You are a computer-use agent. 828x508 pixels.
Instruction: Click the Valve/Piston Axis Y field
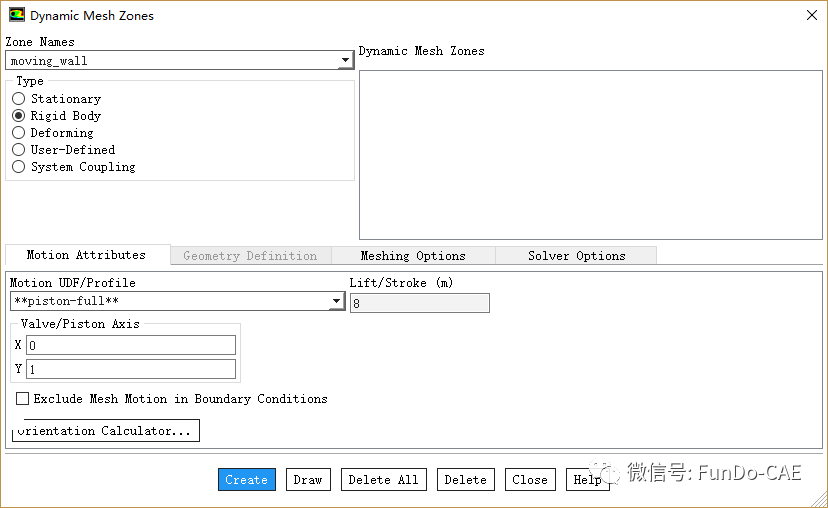(x=131, y=369)
